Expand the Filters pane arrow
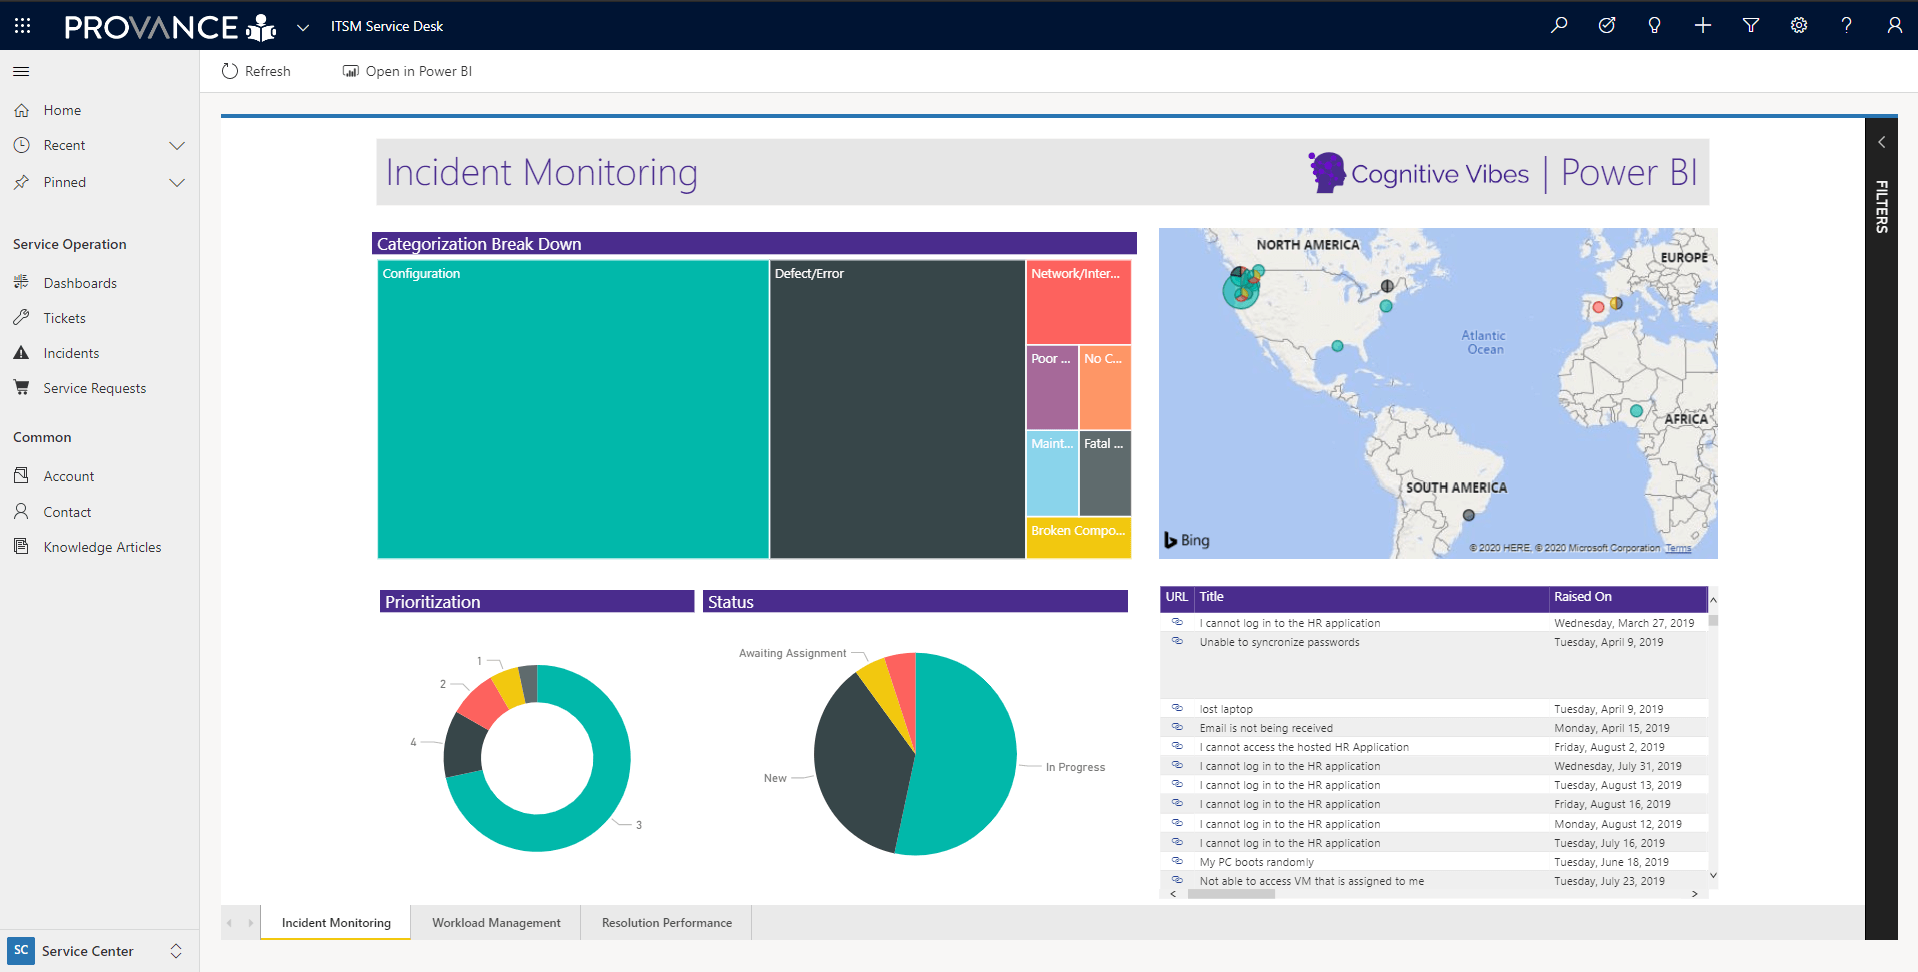 pos(1881,142)
